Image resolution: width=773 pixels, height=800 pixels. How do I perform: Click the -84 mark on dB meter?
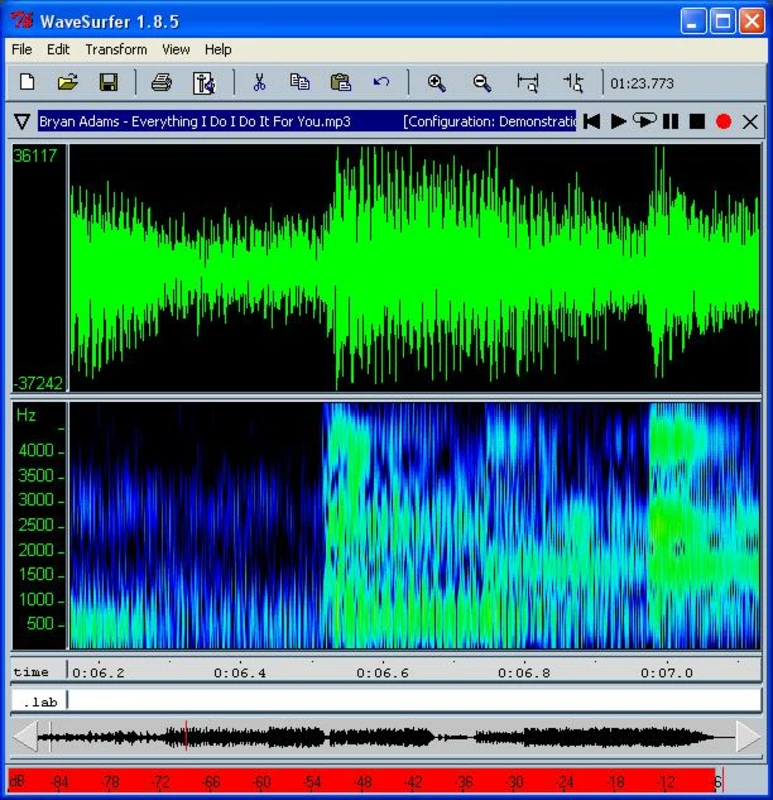pyautogui.click(x=60, y=782)
